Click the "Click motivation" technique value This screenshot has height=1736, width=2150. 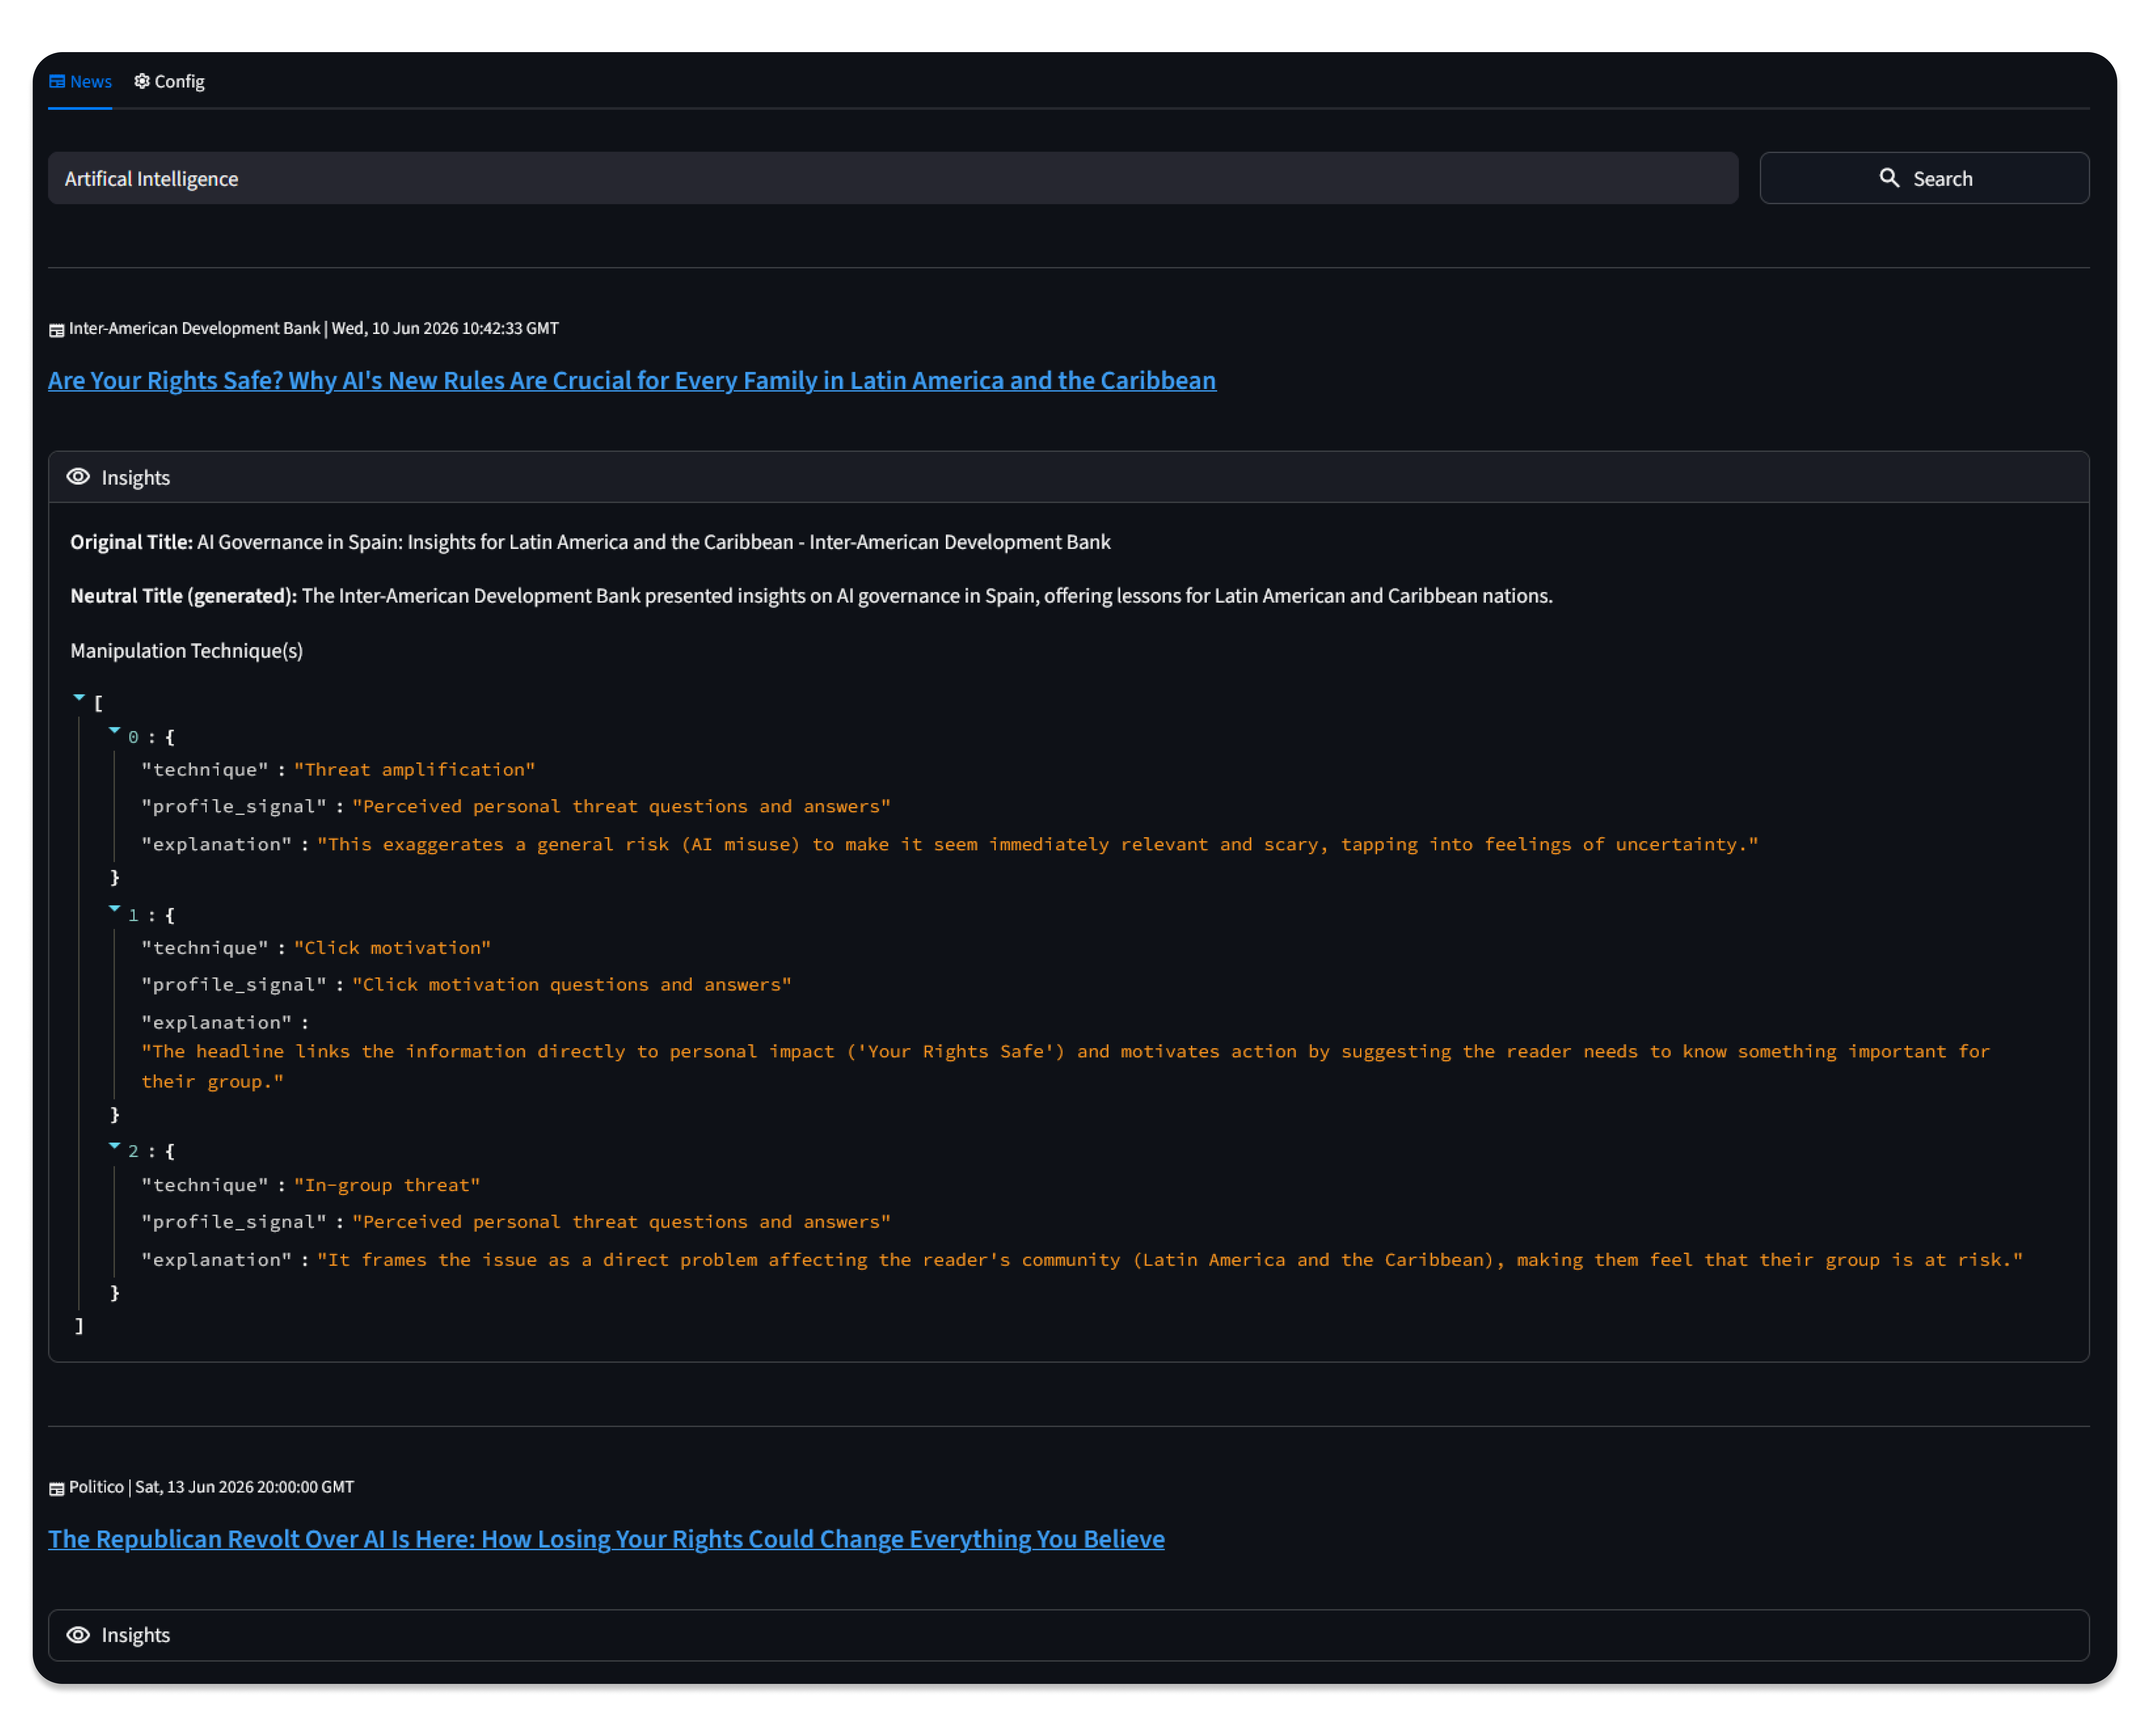(x=392, y=948)
